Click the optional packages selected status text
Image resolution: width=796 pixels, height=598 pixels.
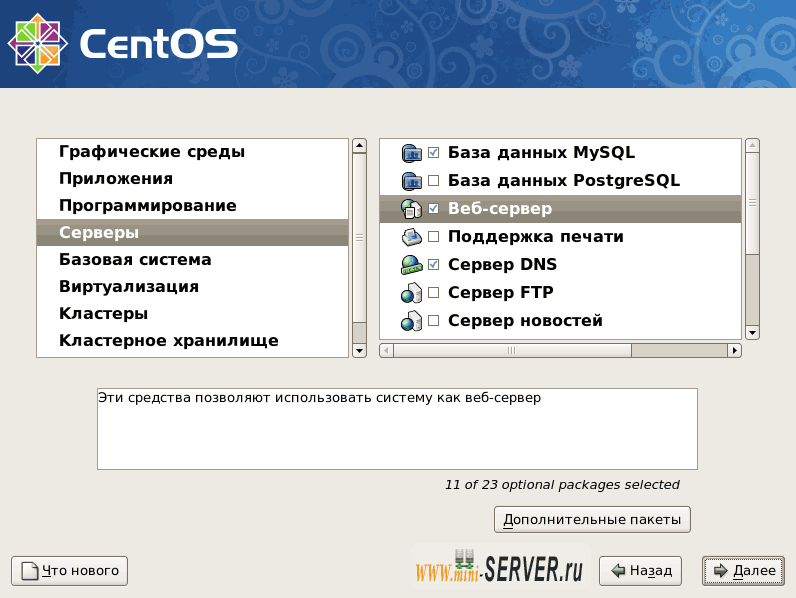click(x=562, y=485)
